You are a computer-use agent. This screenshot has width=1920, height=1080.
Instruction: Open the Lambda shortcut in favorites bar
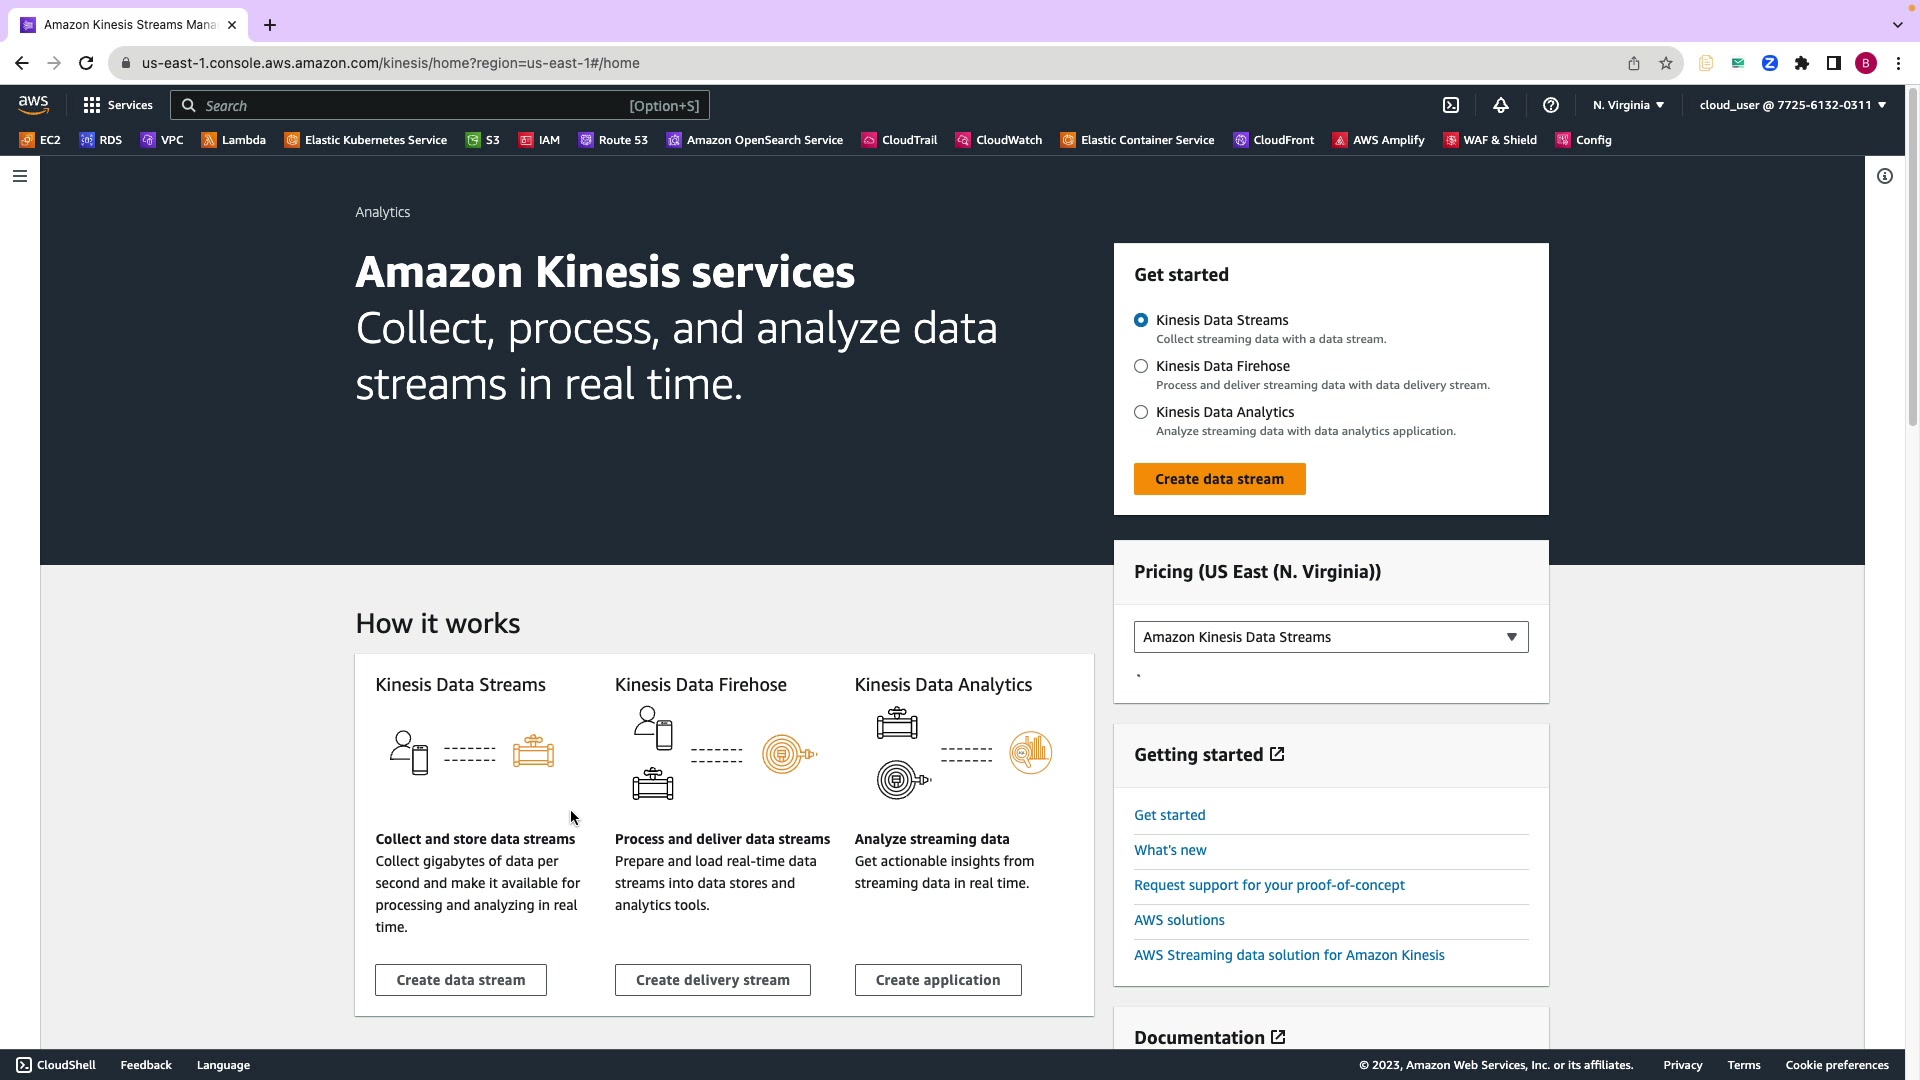234,140
